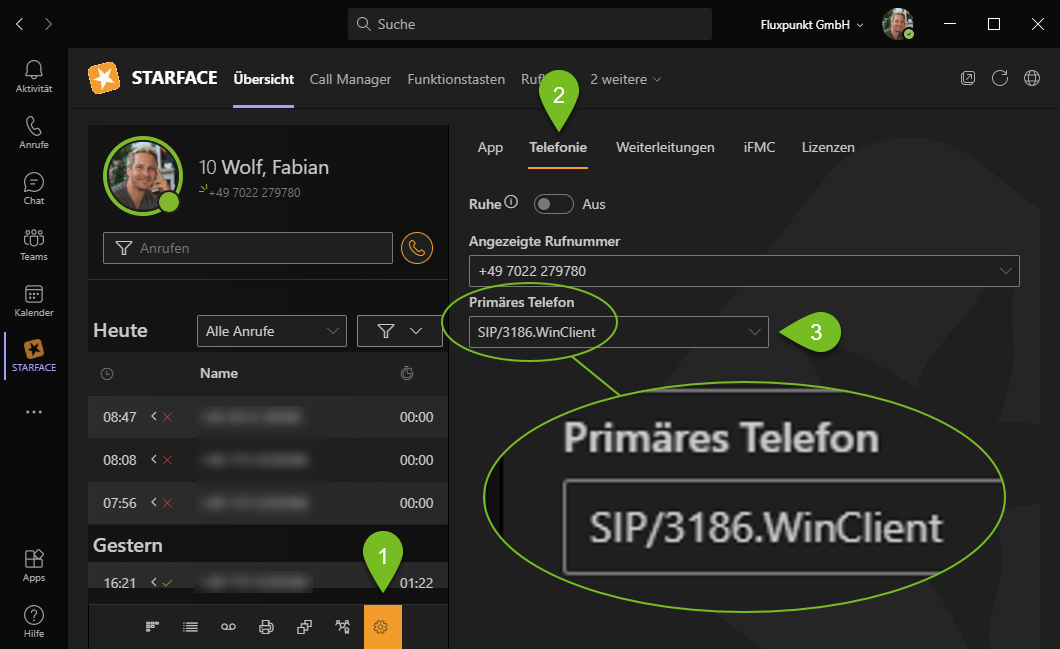Screen dimensions: 1060x649
Task: Open the Weiterleitungen tab
Action: tap(665, 147)
